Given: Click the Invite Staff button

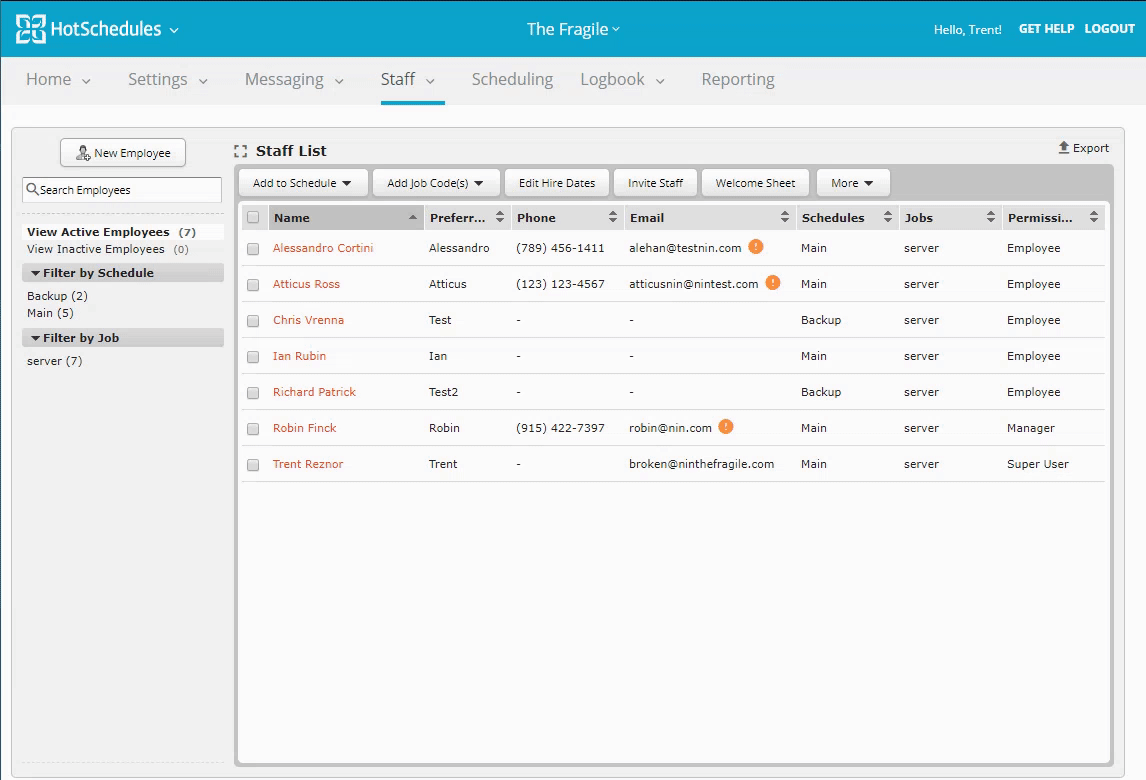Looking at the screenshot, I should [656, 183].
